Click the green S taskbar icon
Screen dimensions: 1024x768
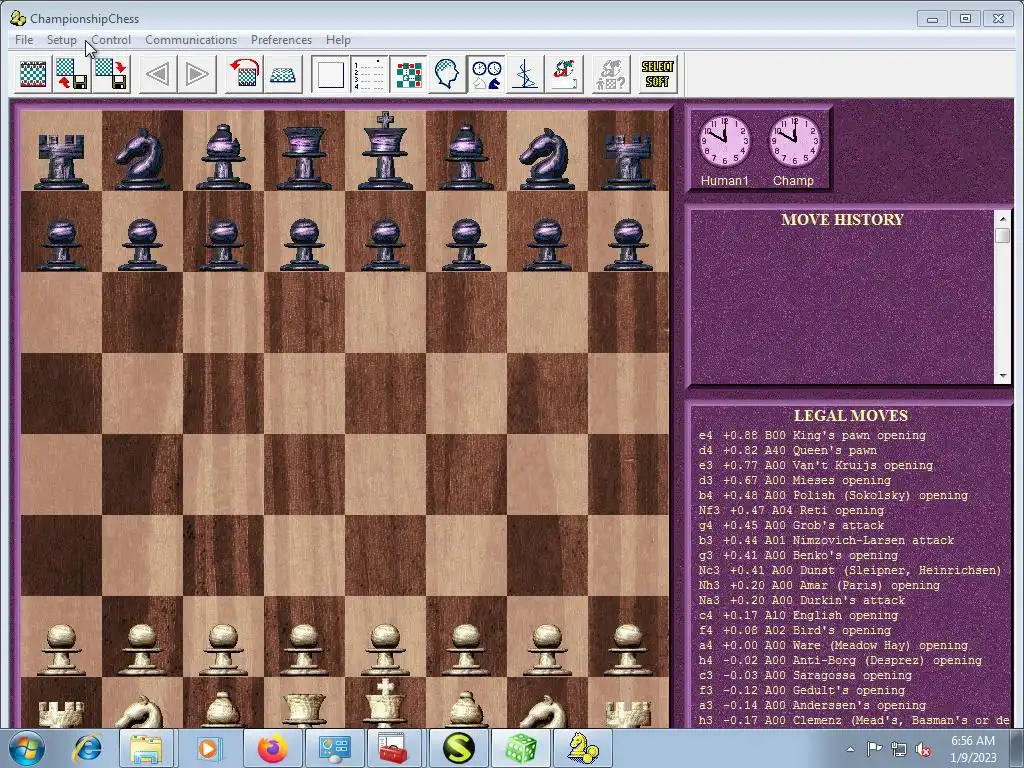coord(458,748)
